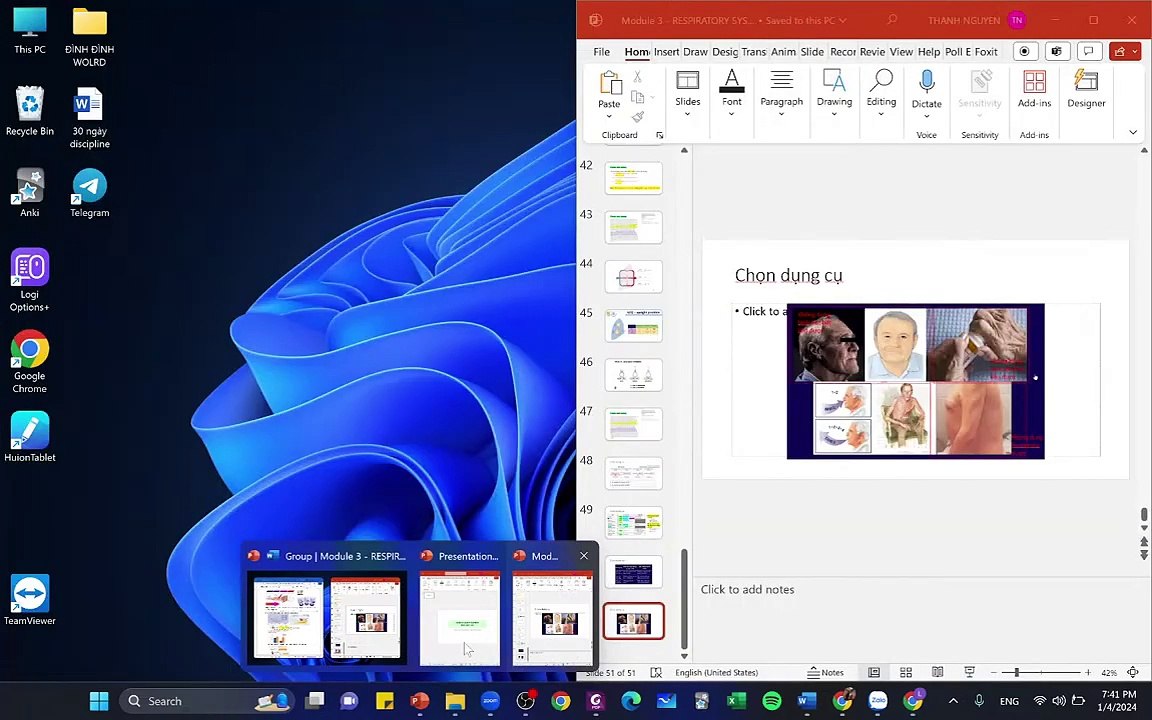
Task: Click the Windows Start button
Action: coord(99,701)
